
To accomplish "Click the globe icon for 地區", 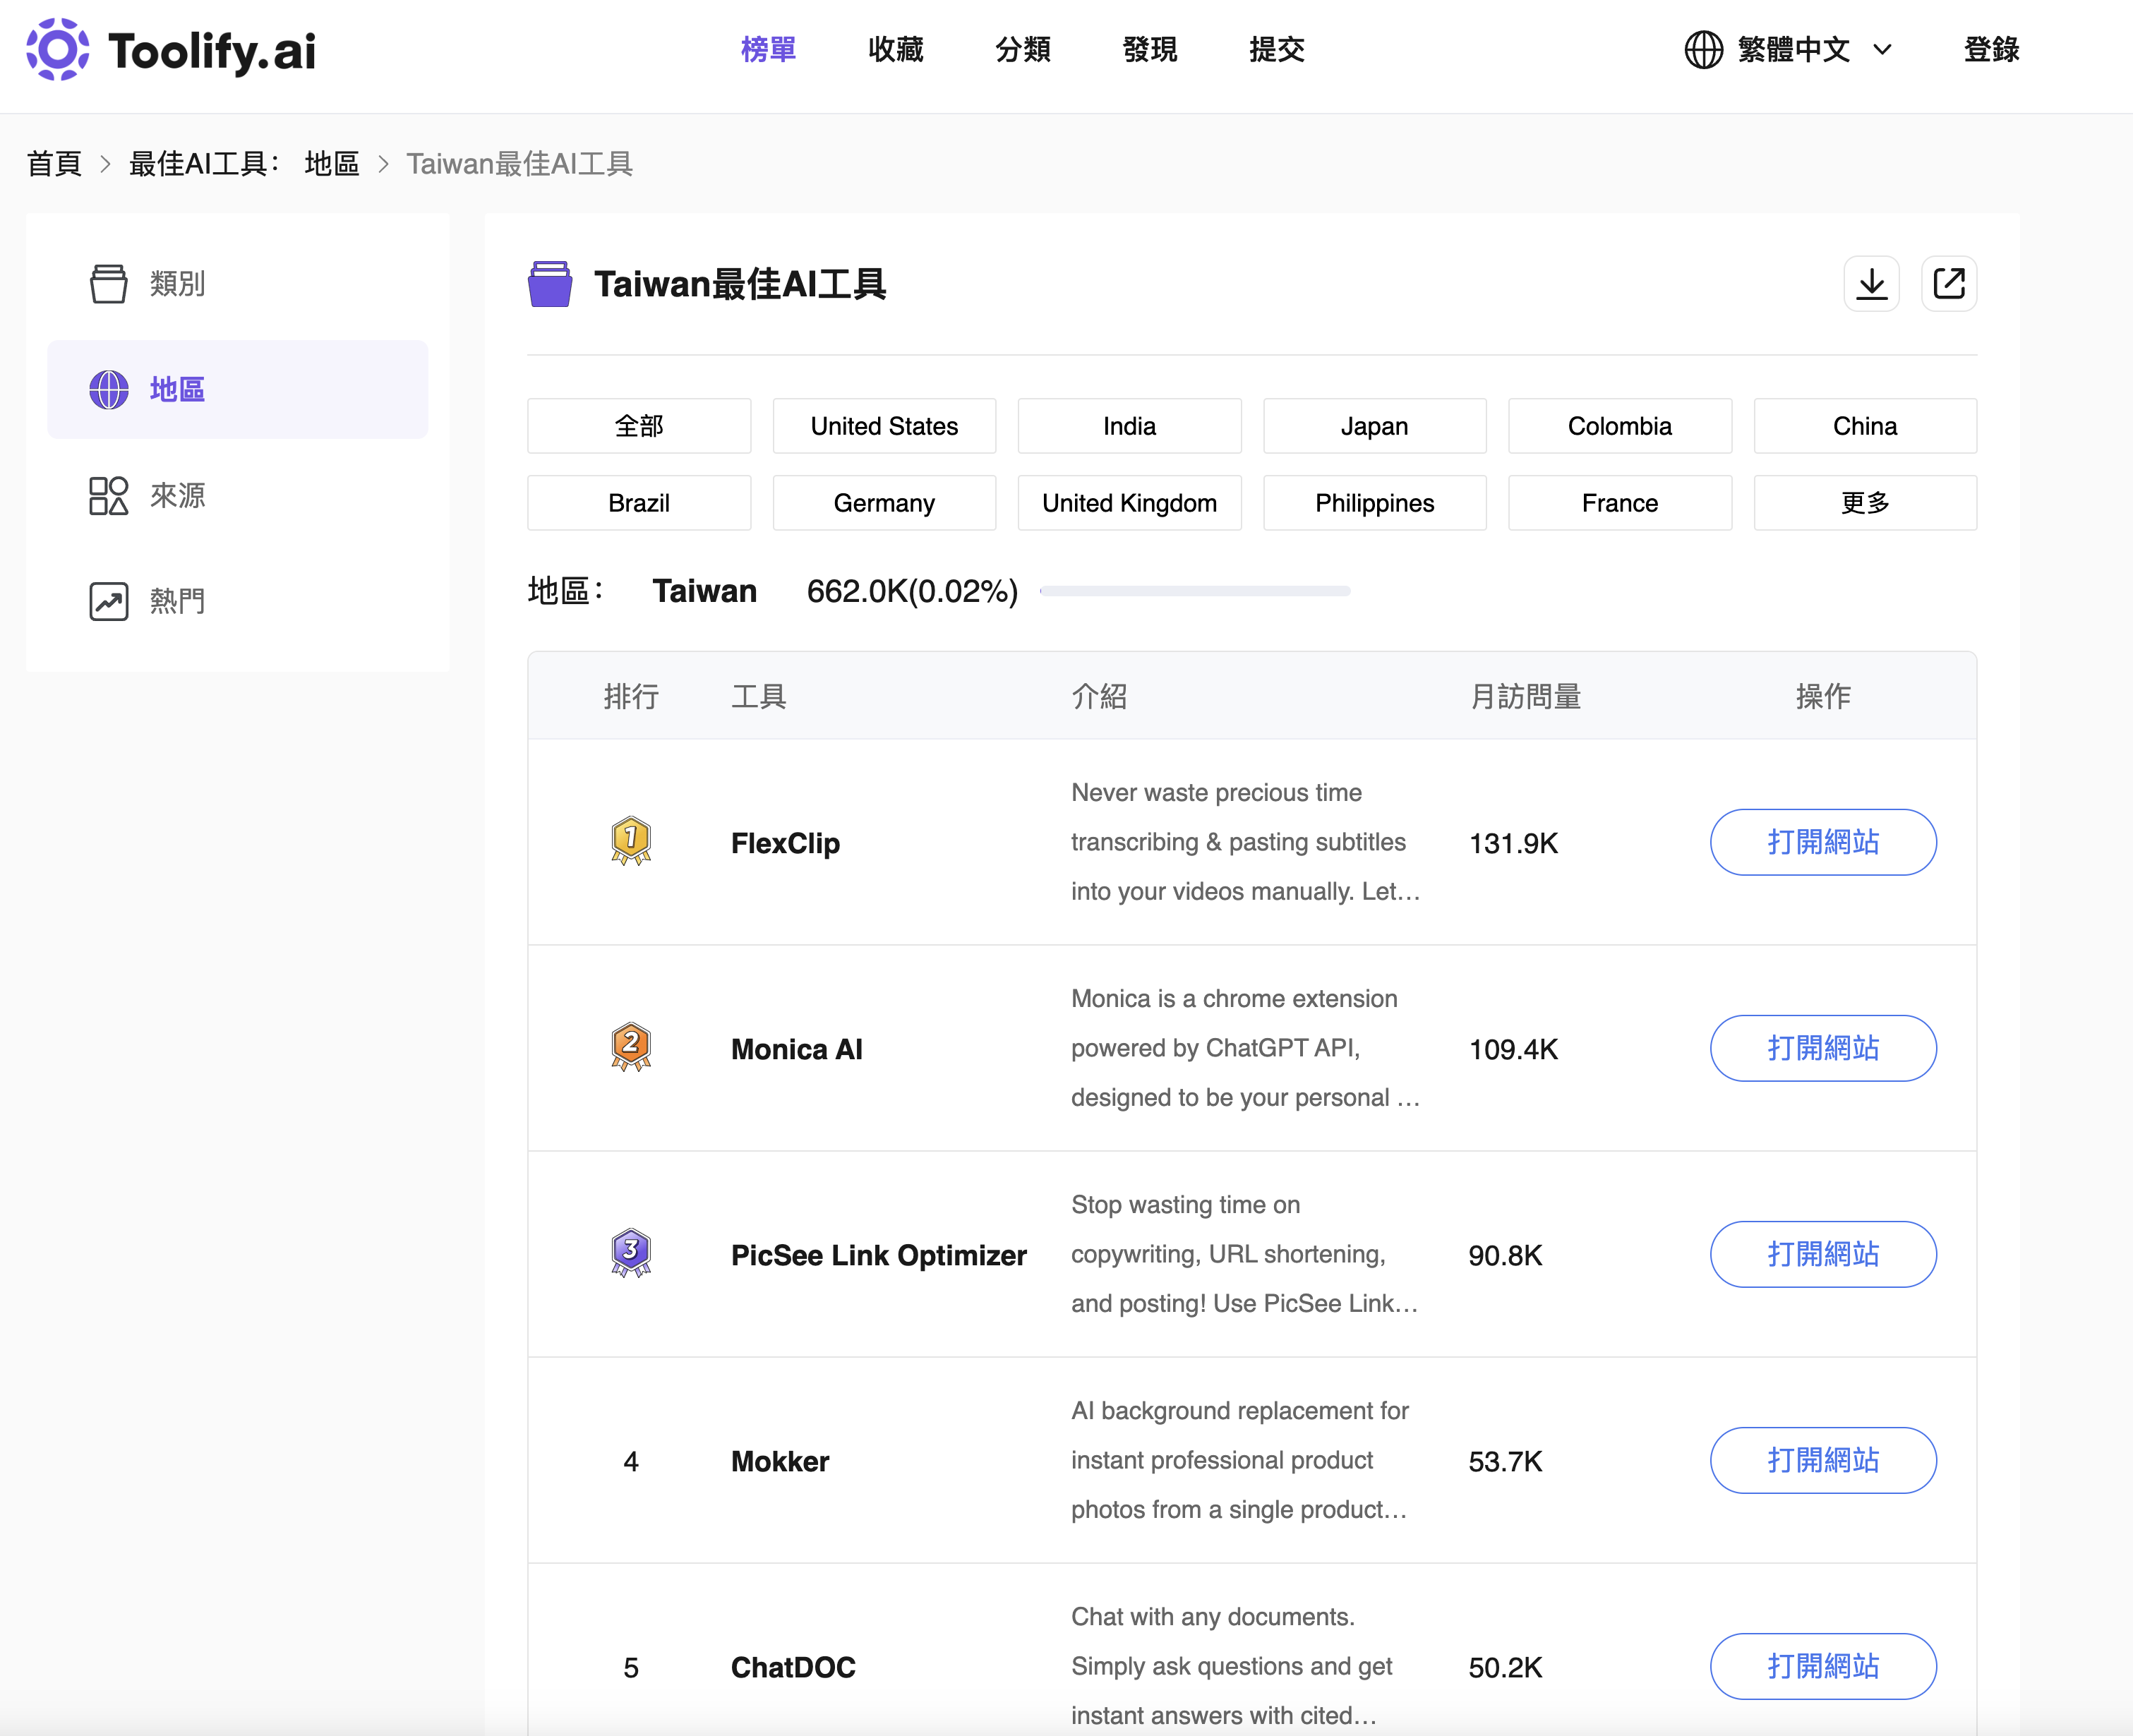I will coord(108,390).
